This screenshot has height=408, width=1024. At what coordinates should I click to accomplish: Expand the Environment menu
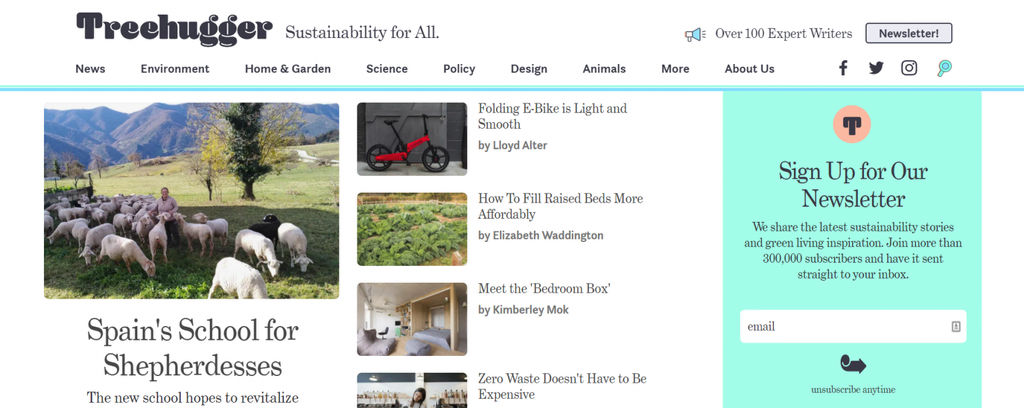(x=175, y=69)
